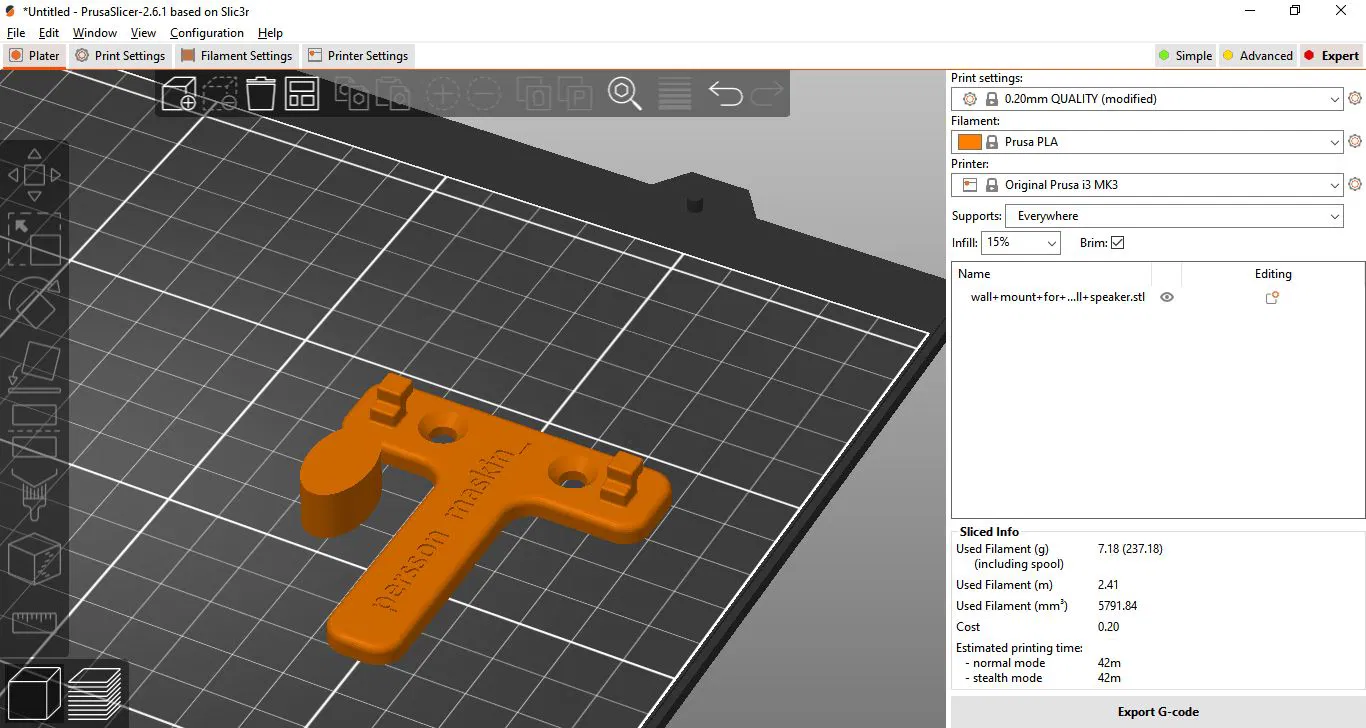Switch to the Filament Settings tab
Screen dimensions: 1366x728
(x=236, y=56)
